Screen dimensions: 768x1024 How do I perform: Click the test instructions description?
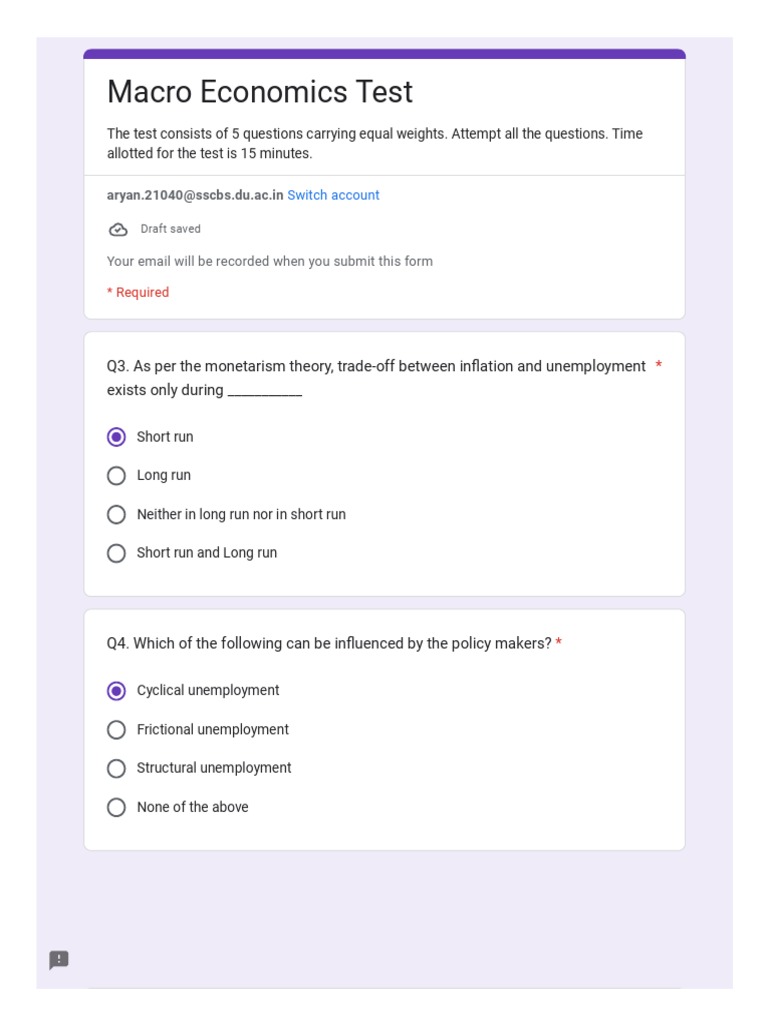coord(374,144)
